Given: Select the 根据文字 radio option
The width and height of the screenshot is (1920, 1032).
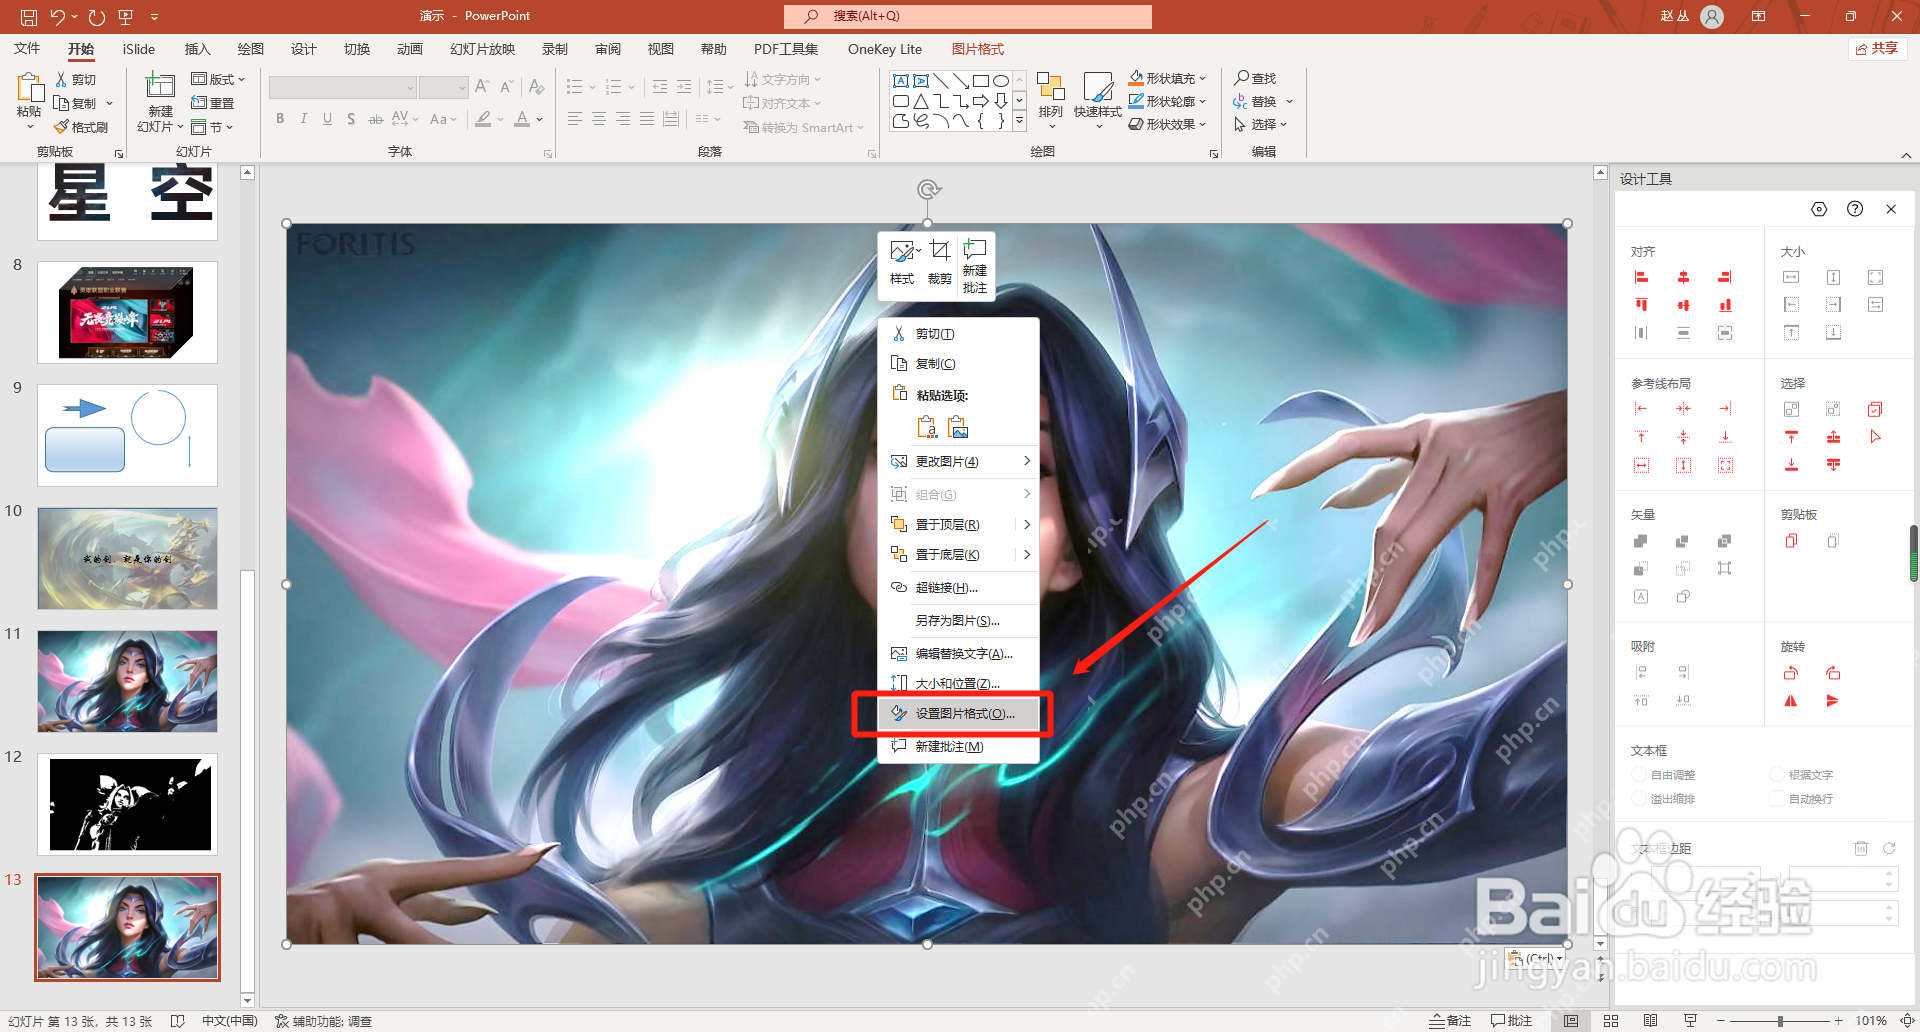Looking at the screenshot, I should (x=1777, y=775).
